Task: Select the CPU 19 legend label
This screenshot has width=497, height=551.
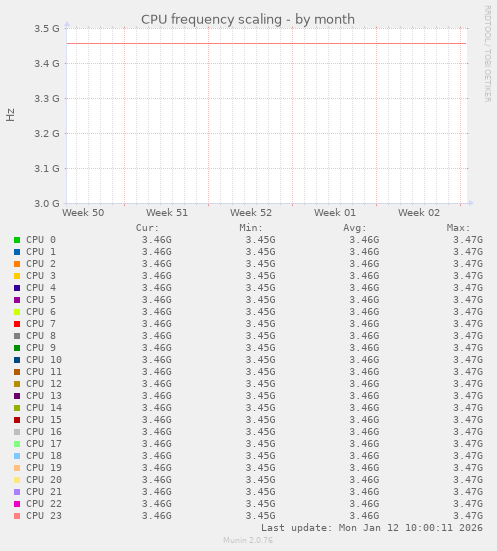Action: tap(44, 468)
